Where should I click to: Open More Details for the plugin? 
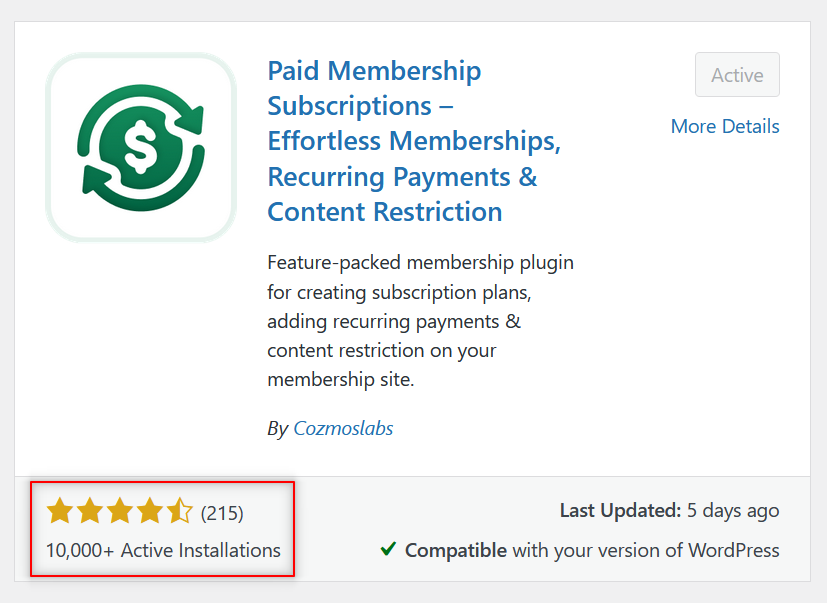(724, 126)
